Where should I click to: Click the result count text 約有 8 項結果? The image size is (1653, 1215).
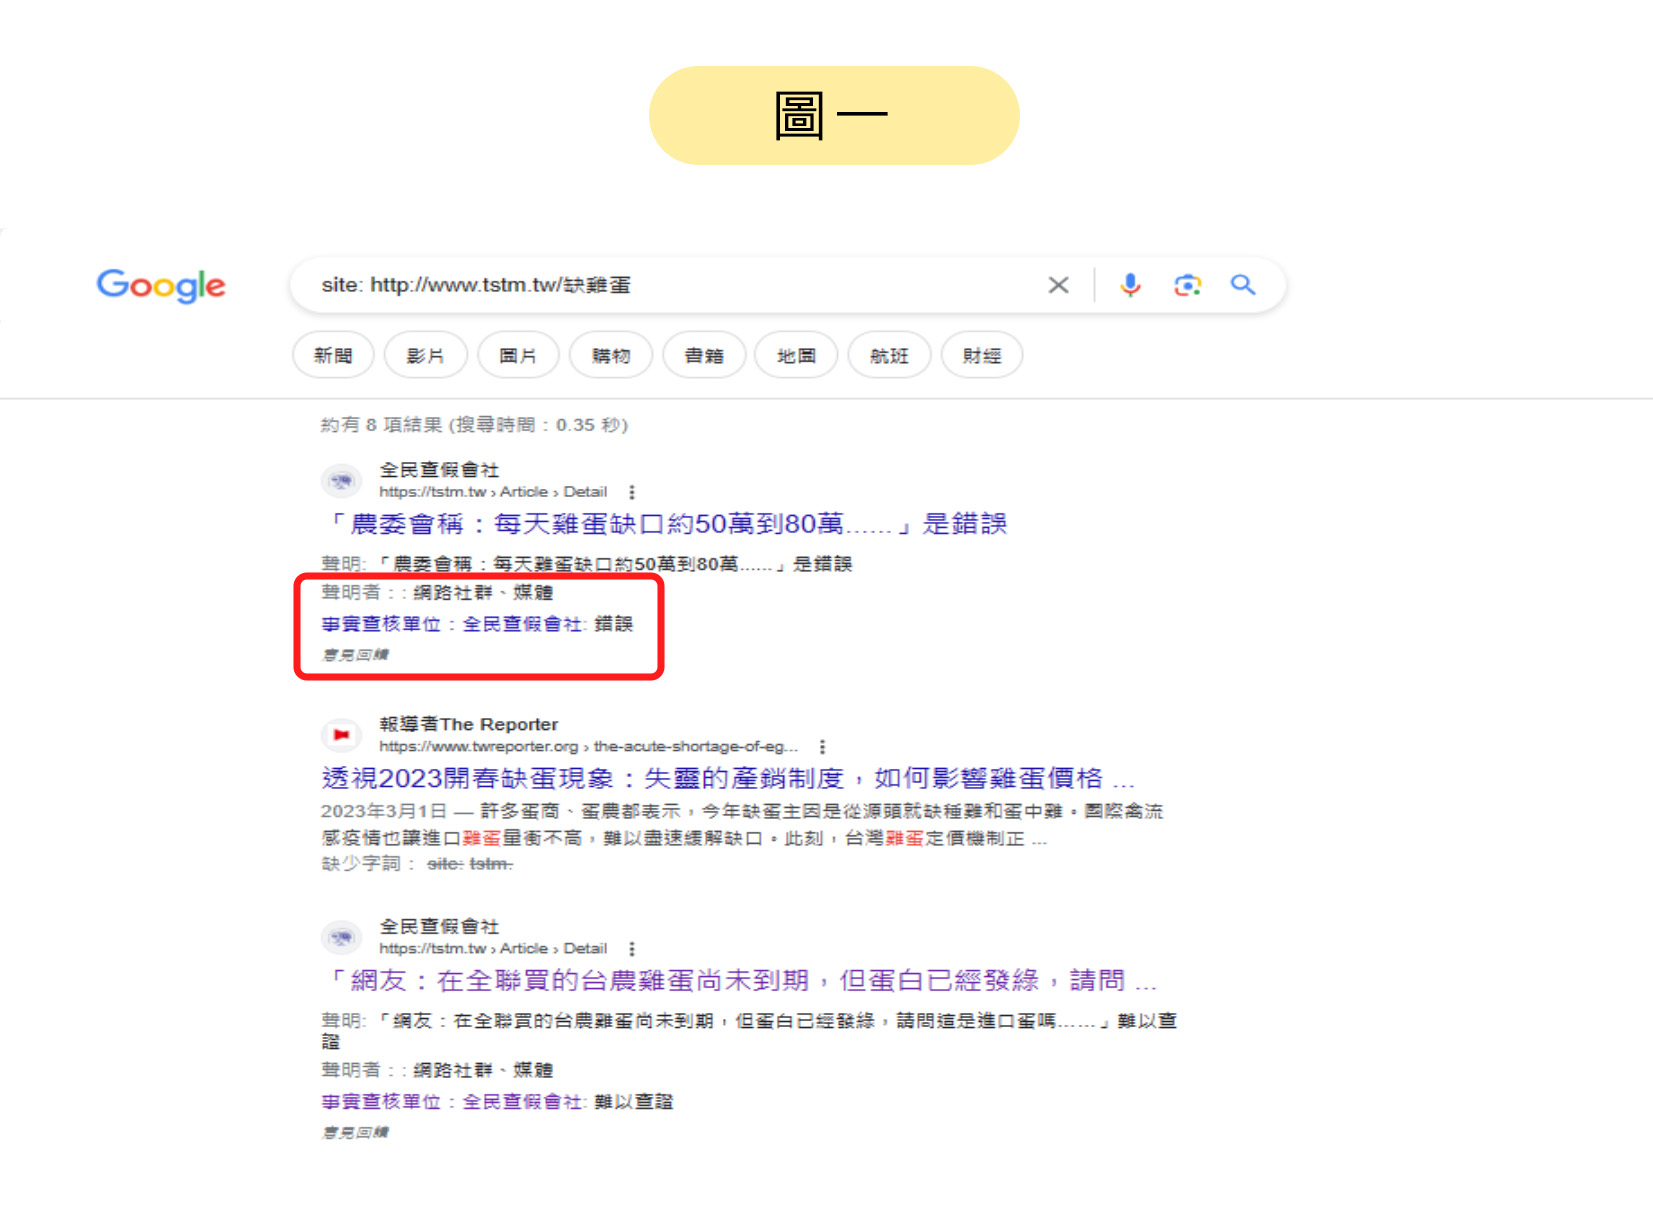click(x=474, y=425)
